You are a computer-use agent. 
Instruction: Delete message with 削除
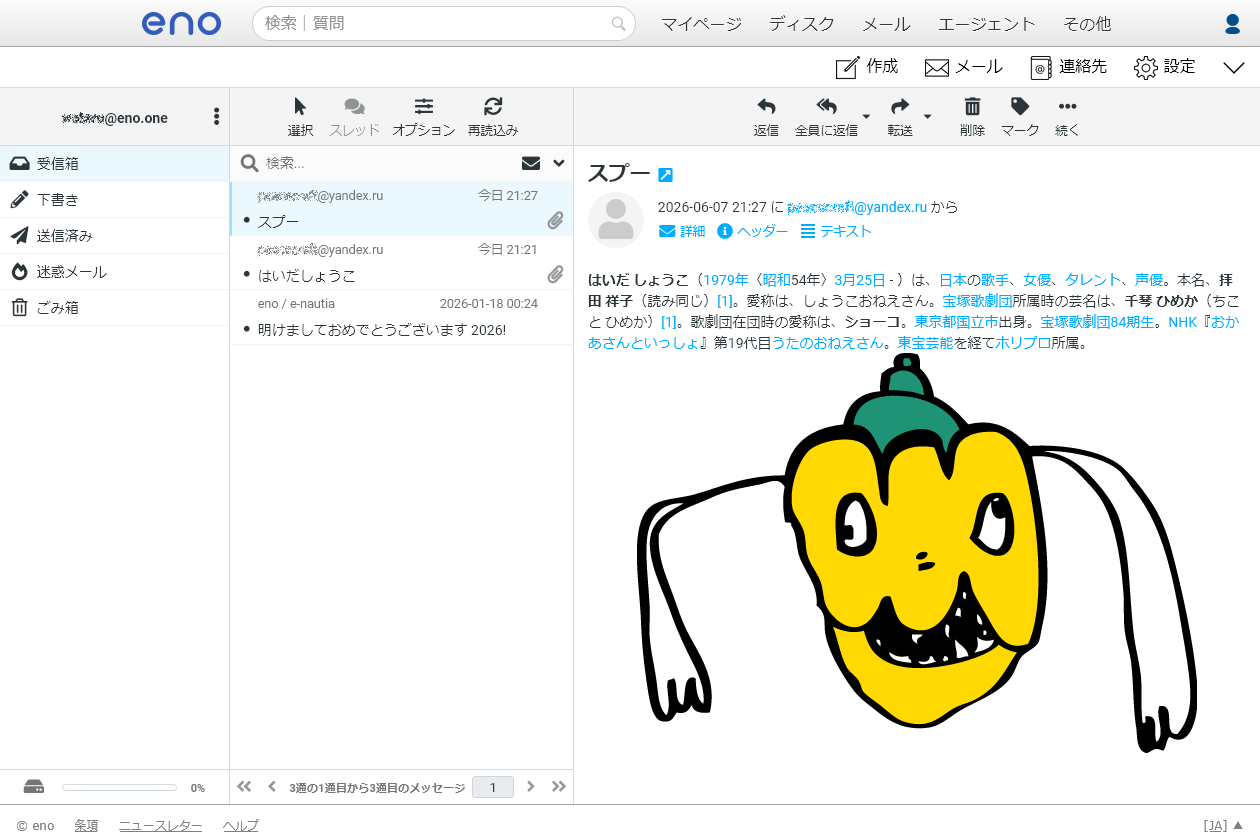point(972,117)
